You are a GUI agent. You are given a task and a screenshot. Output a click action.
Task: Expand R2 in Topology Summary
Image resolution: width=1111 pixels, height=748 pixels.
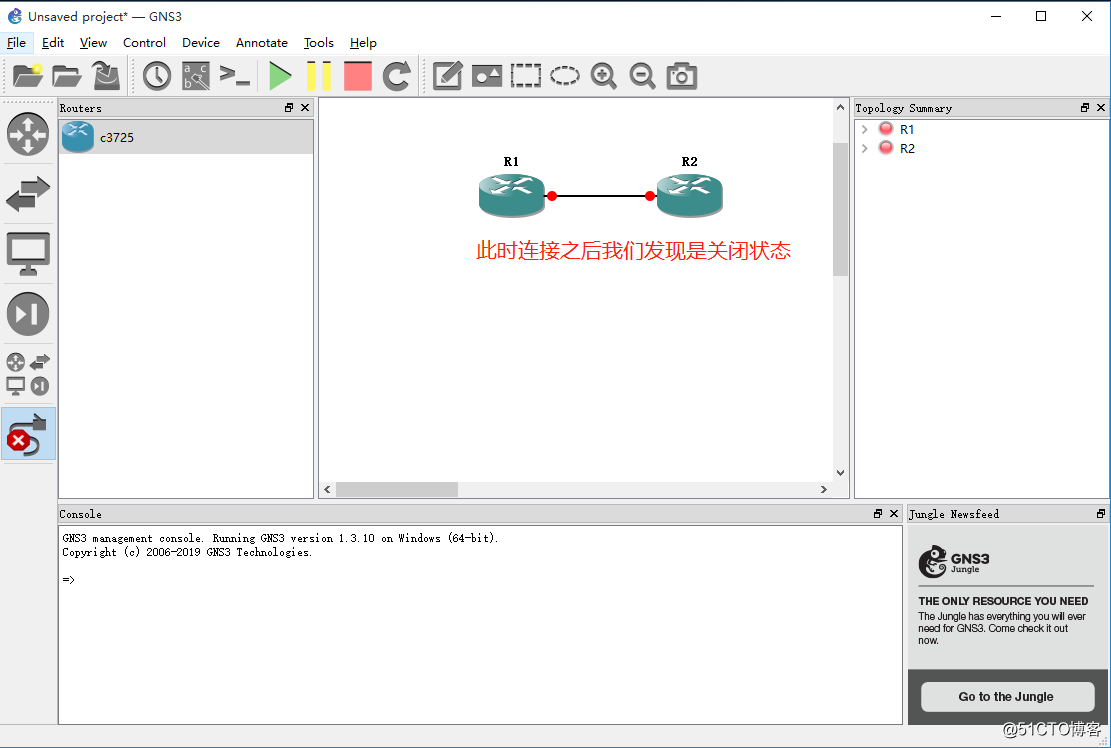(864, 149)
